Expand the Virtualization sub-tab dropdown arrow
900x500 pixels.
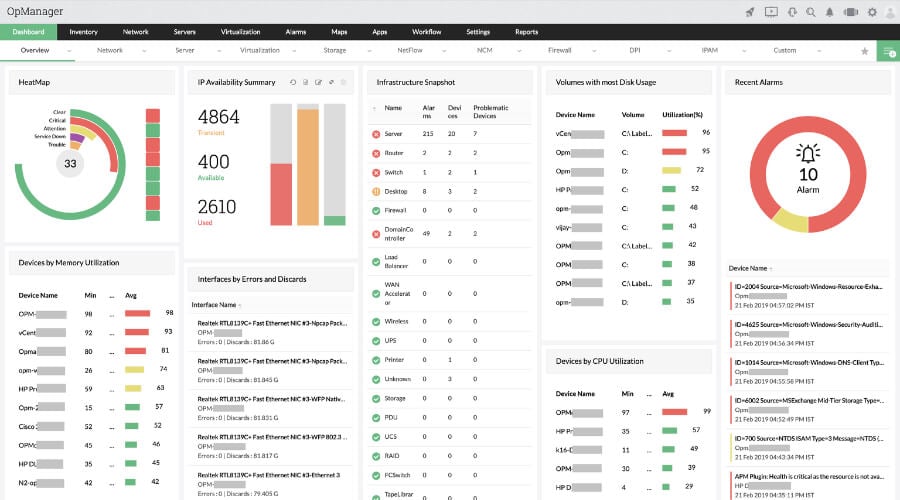pyautogui.click(x=294, y=52)
